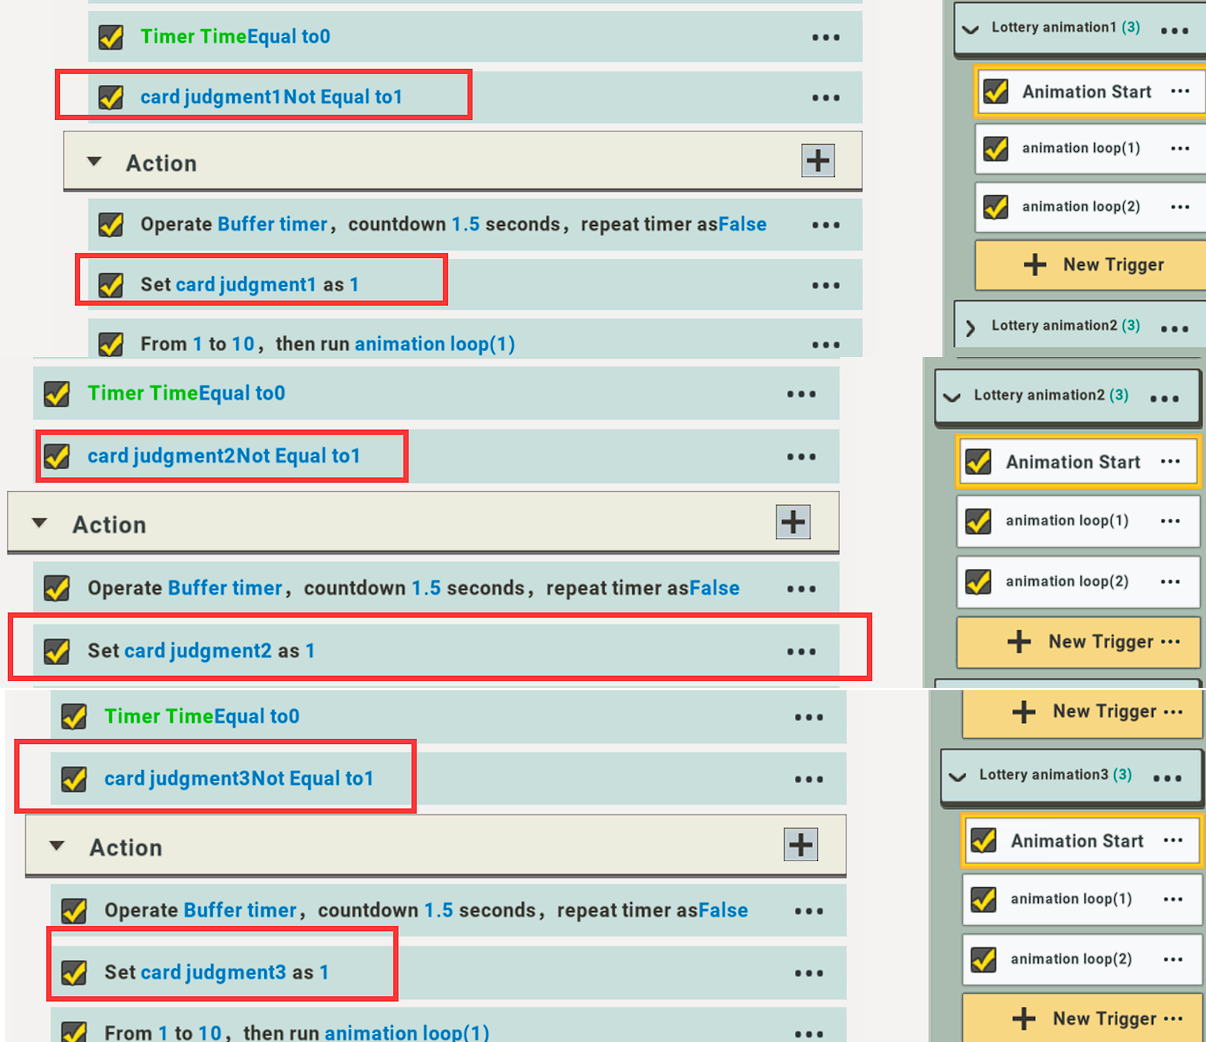Expand the collapsed Lottery animation2 group
Viewport: 1206px width, 1042px height.
pyautogui.click(x=970, y=327)
